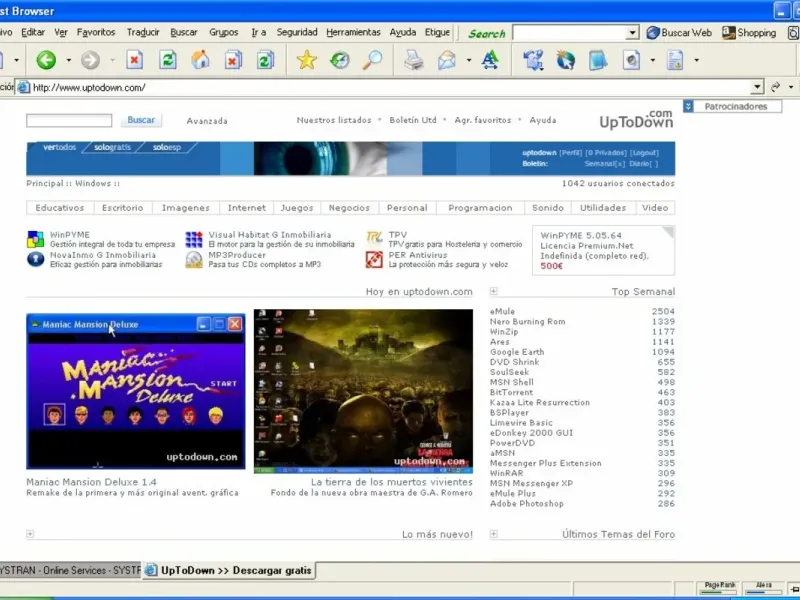Expand the Top Semanal section
This screenshot has width=800, height=600.
tap(494, 292)
